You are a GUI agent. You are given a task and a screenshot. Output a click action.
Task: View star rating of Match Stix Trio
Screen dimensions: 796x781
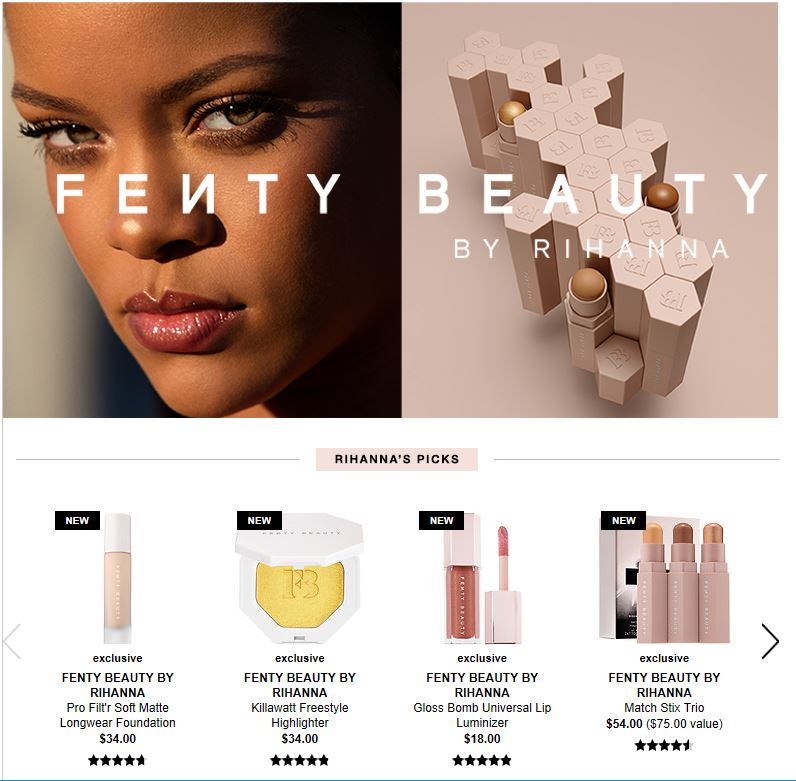point(664,745)
